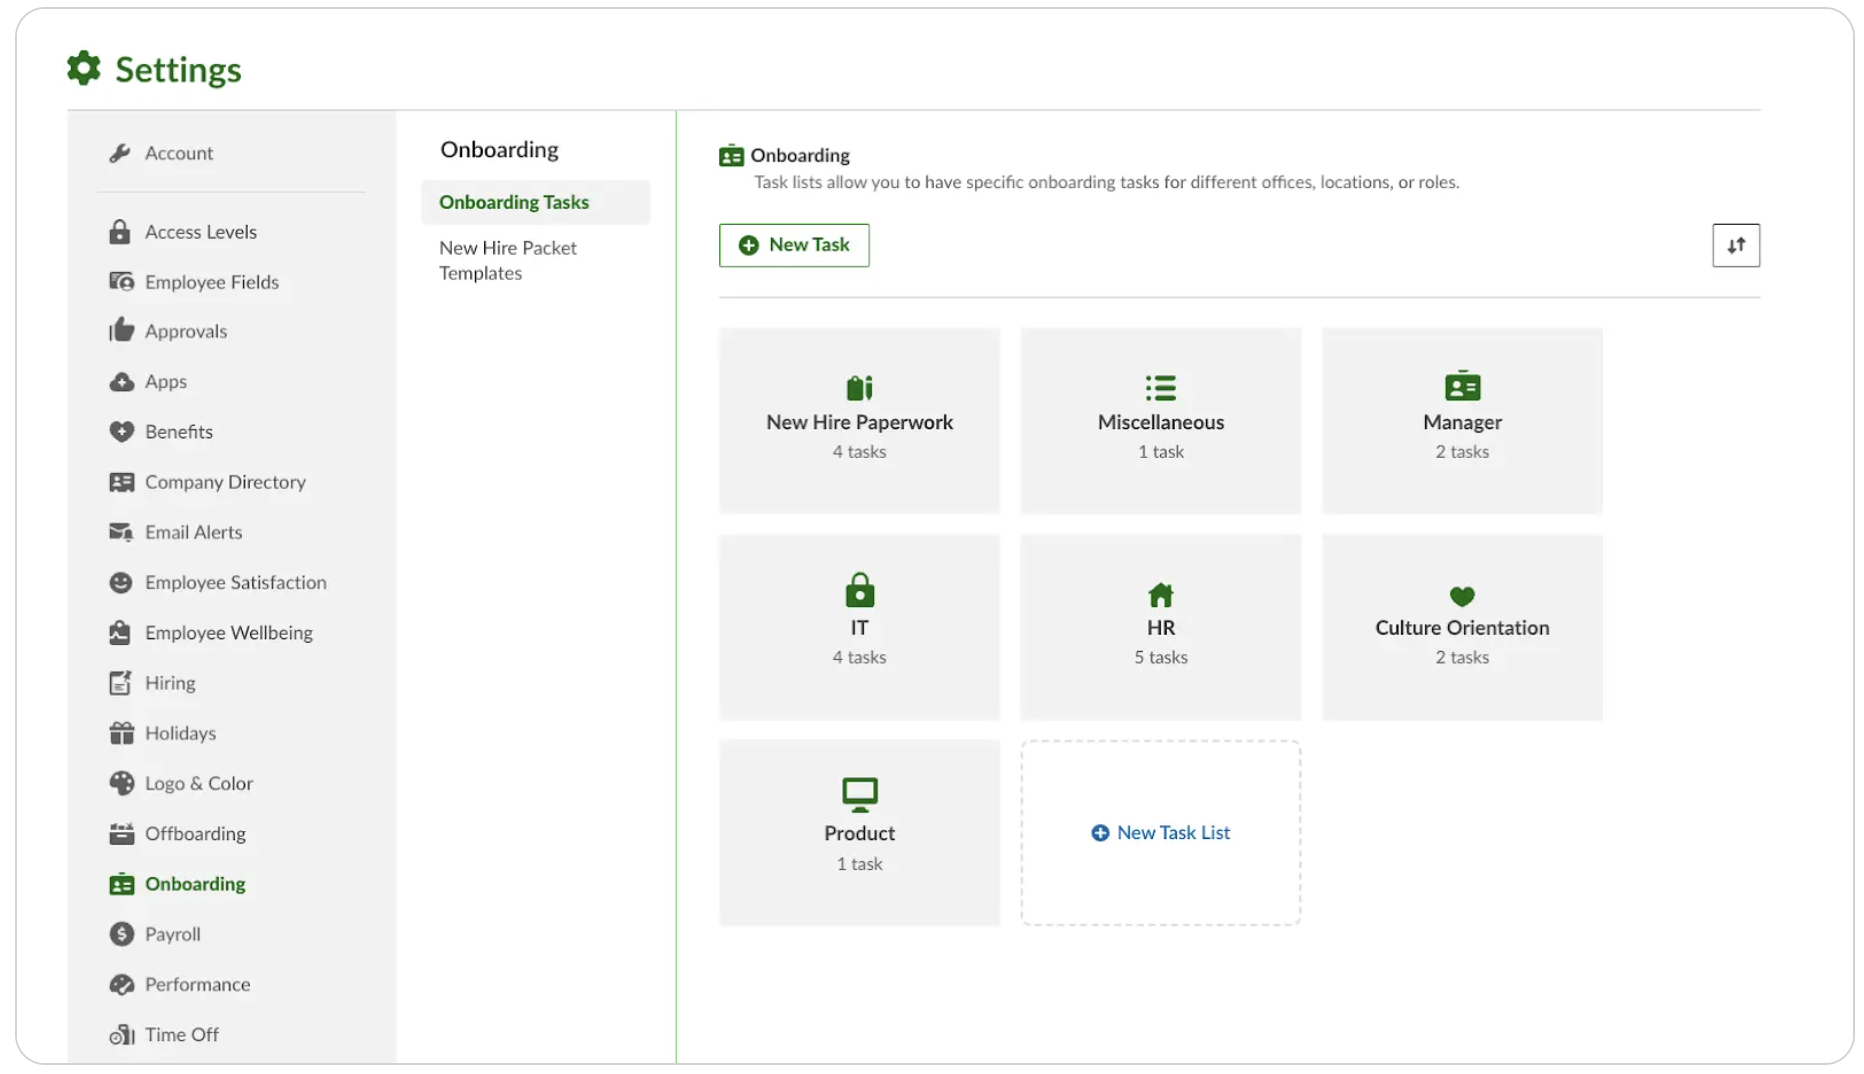The width and height of the screenshot is (1864, 1074).
Task: Create a New Task List
Action: 1160,832
